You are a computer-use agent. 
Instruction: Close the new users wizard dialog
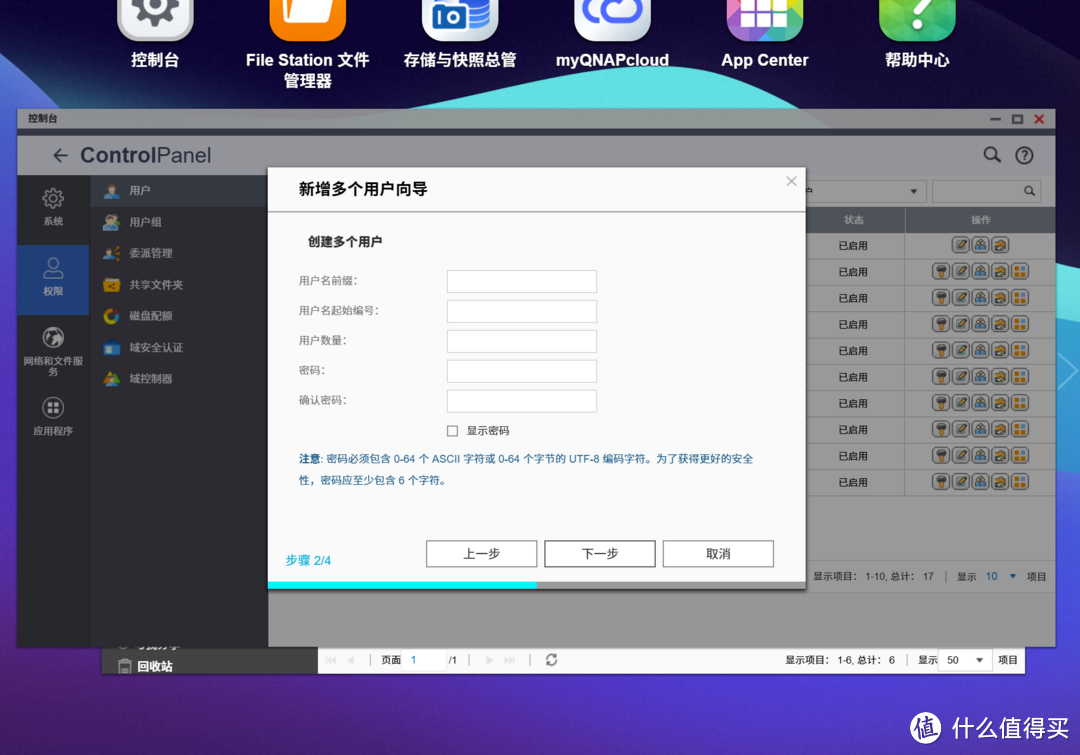791,181
